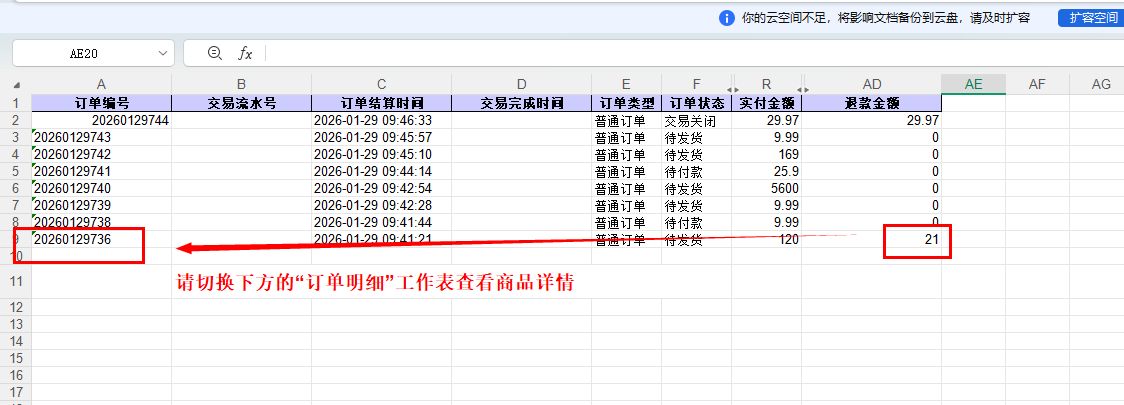
Task: Select order number cell 20260129741
Action: coord(102,171)
